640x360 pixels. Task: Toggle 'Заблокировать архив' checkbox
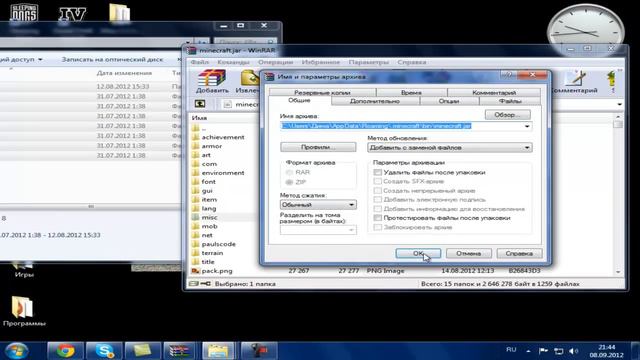pyautogui.click(x=378, y=227)
